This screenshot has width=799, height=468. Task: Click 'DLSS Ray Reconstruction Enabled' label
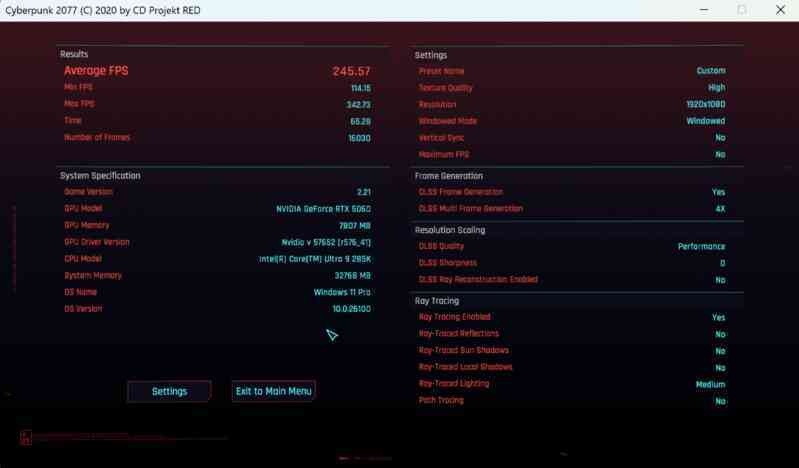[478, 279]
